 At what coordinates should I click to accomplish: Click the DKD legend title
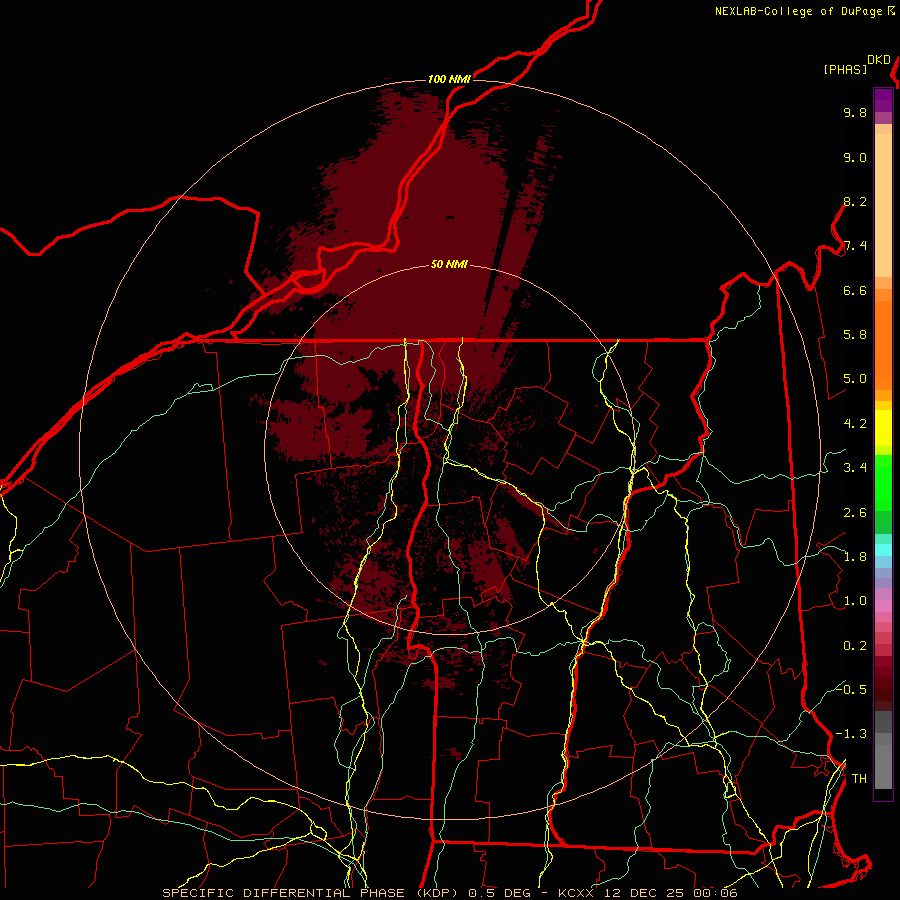[x=879, y=60]
